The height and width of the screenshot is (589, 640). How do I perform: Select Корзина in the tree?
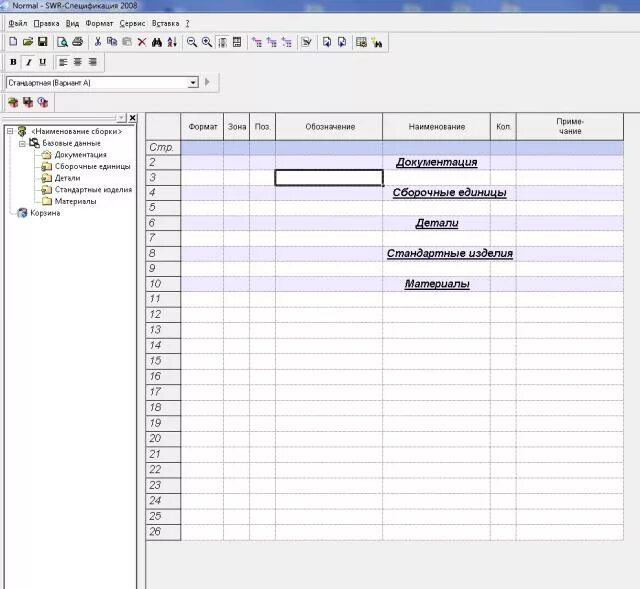pos(45,213)
